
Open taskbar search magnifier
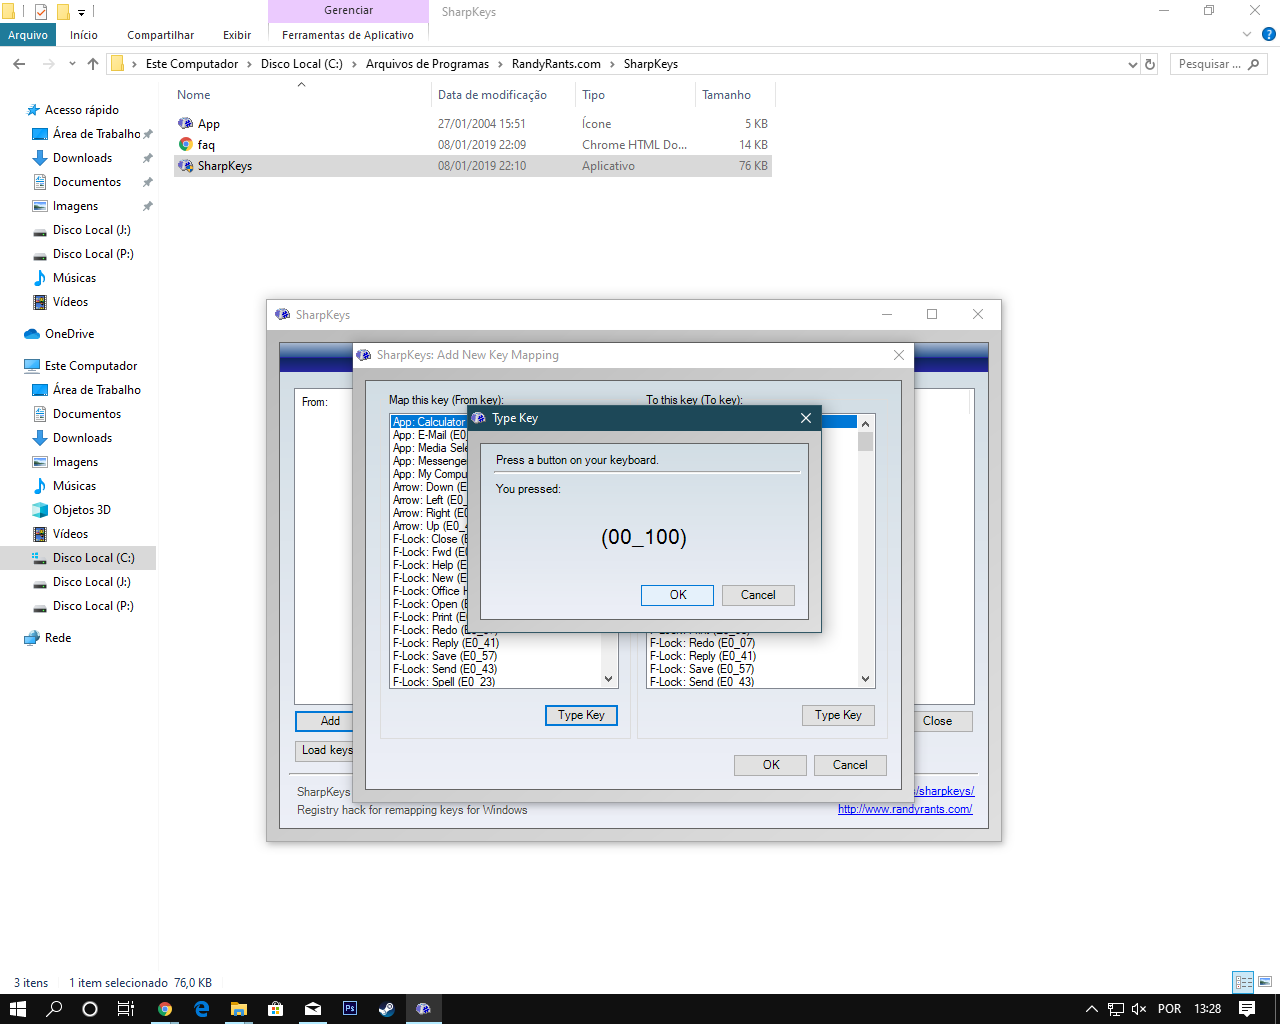click(54, 1009)
